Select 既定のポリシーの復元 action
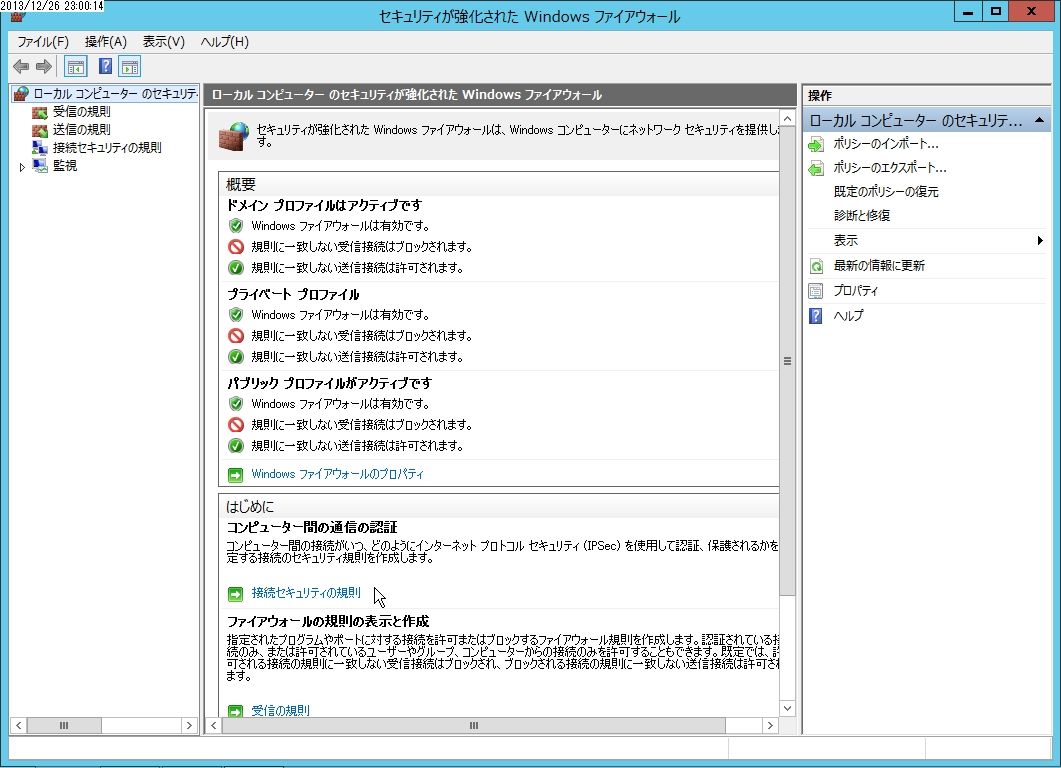This screenshot has width=1061, height=768. pyautogui.click(x=886, y=192)
